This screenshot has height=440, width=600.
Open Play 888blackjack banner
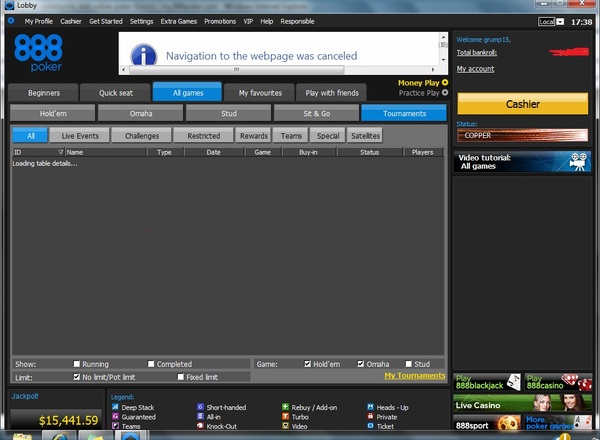(487, 382)
